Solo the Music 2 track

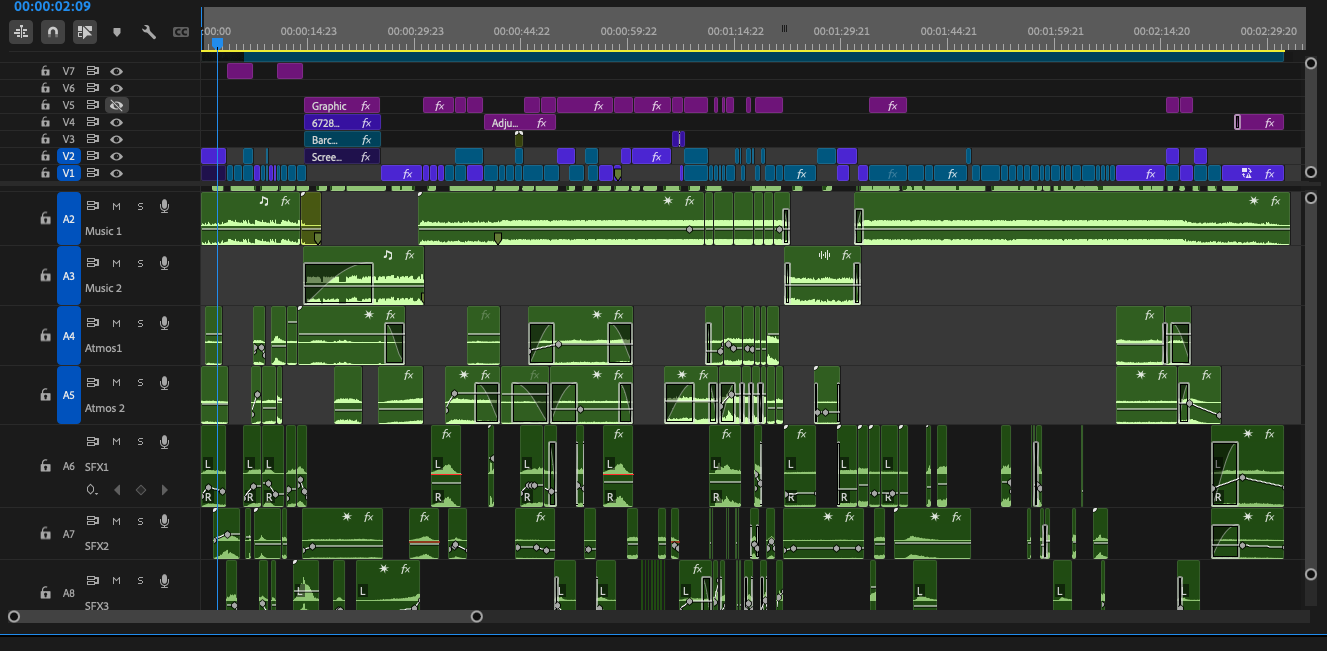click(140, 263)
